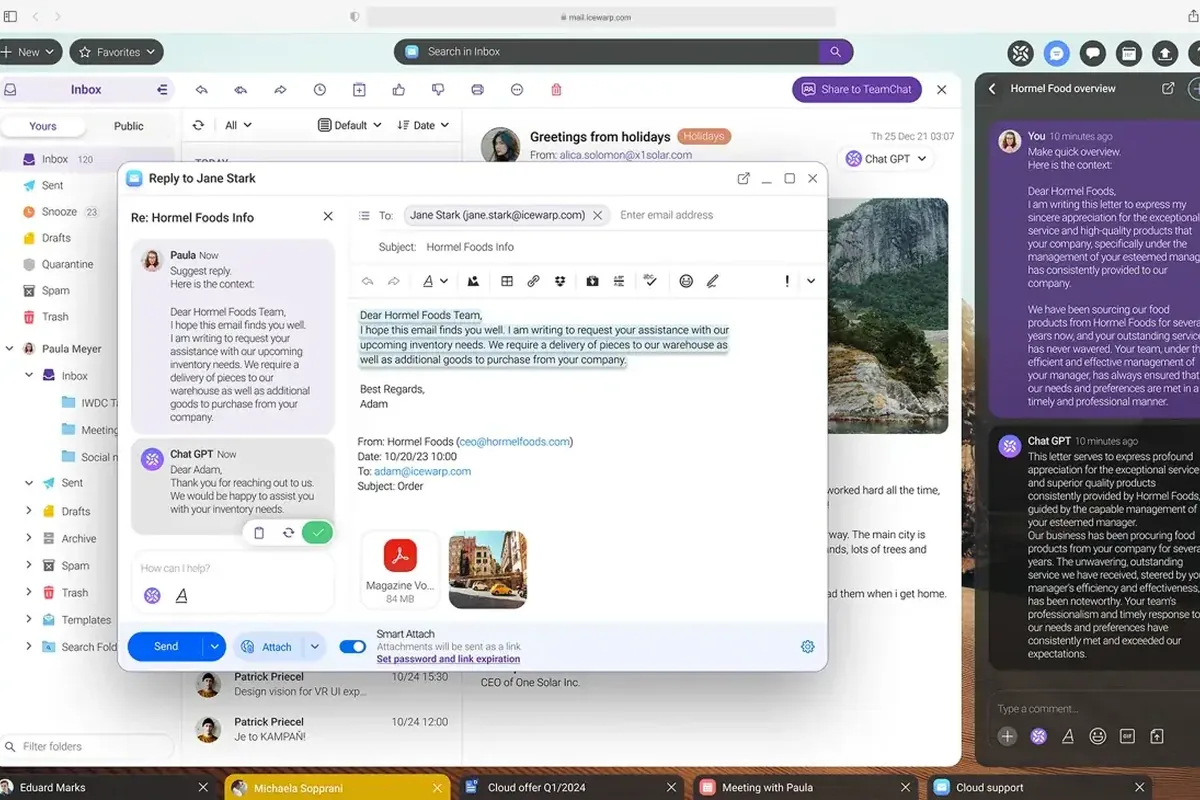This screenshot has width=1200, height=800.
Task: Click the thumbs up icon in the mail toolbar
Action: coord(399,90)
